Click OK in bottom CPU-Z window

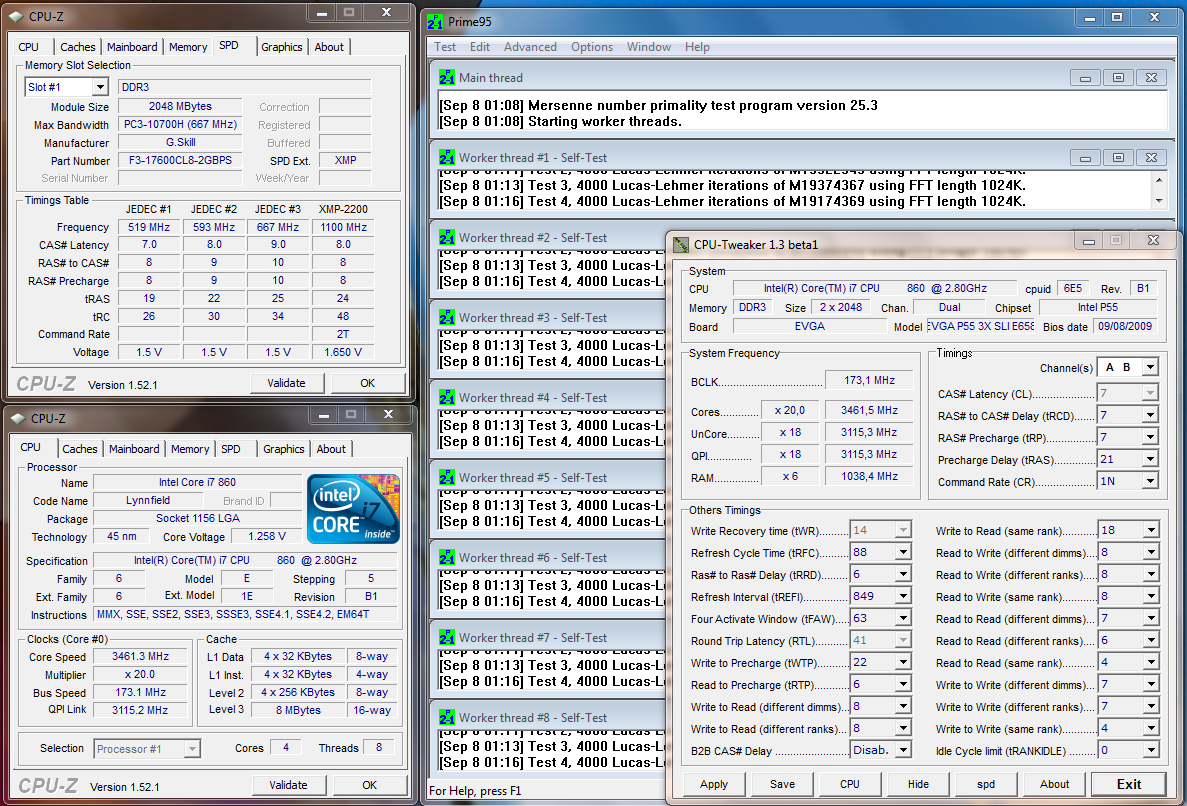369,785
